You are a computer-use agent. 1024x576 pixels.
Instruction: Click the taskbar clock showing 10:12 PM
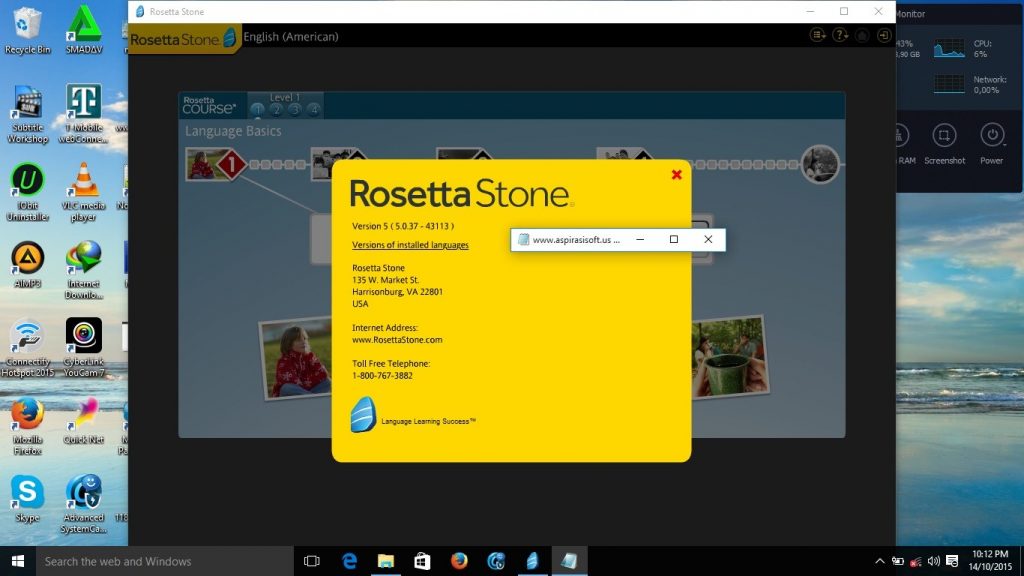989,561
